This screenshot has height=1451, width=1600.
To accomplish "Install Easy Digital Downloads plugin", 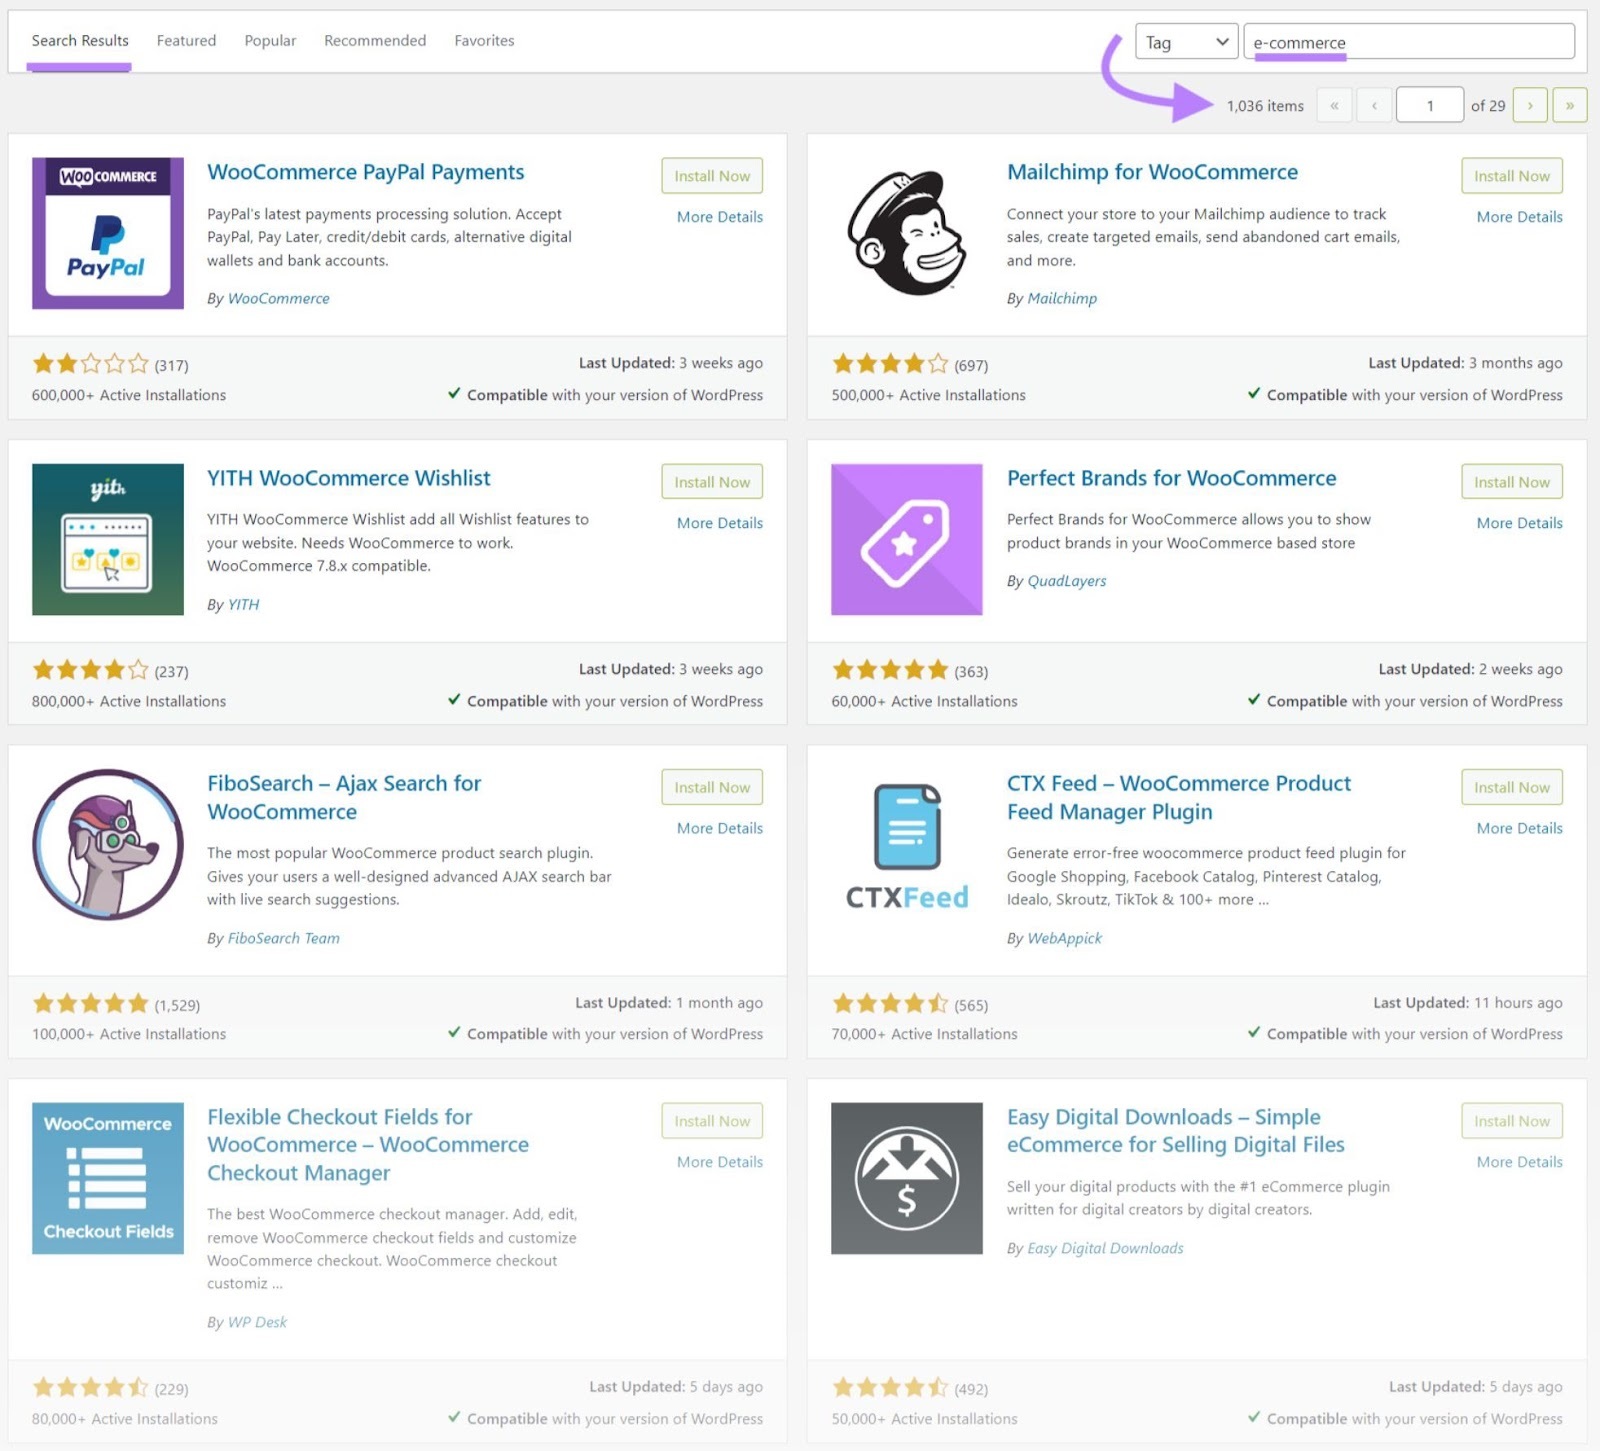I will [1511, 1121].
